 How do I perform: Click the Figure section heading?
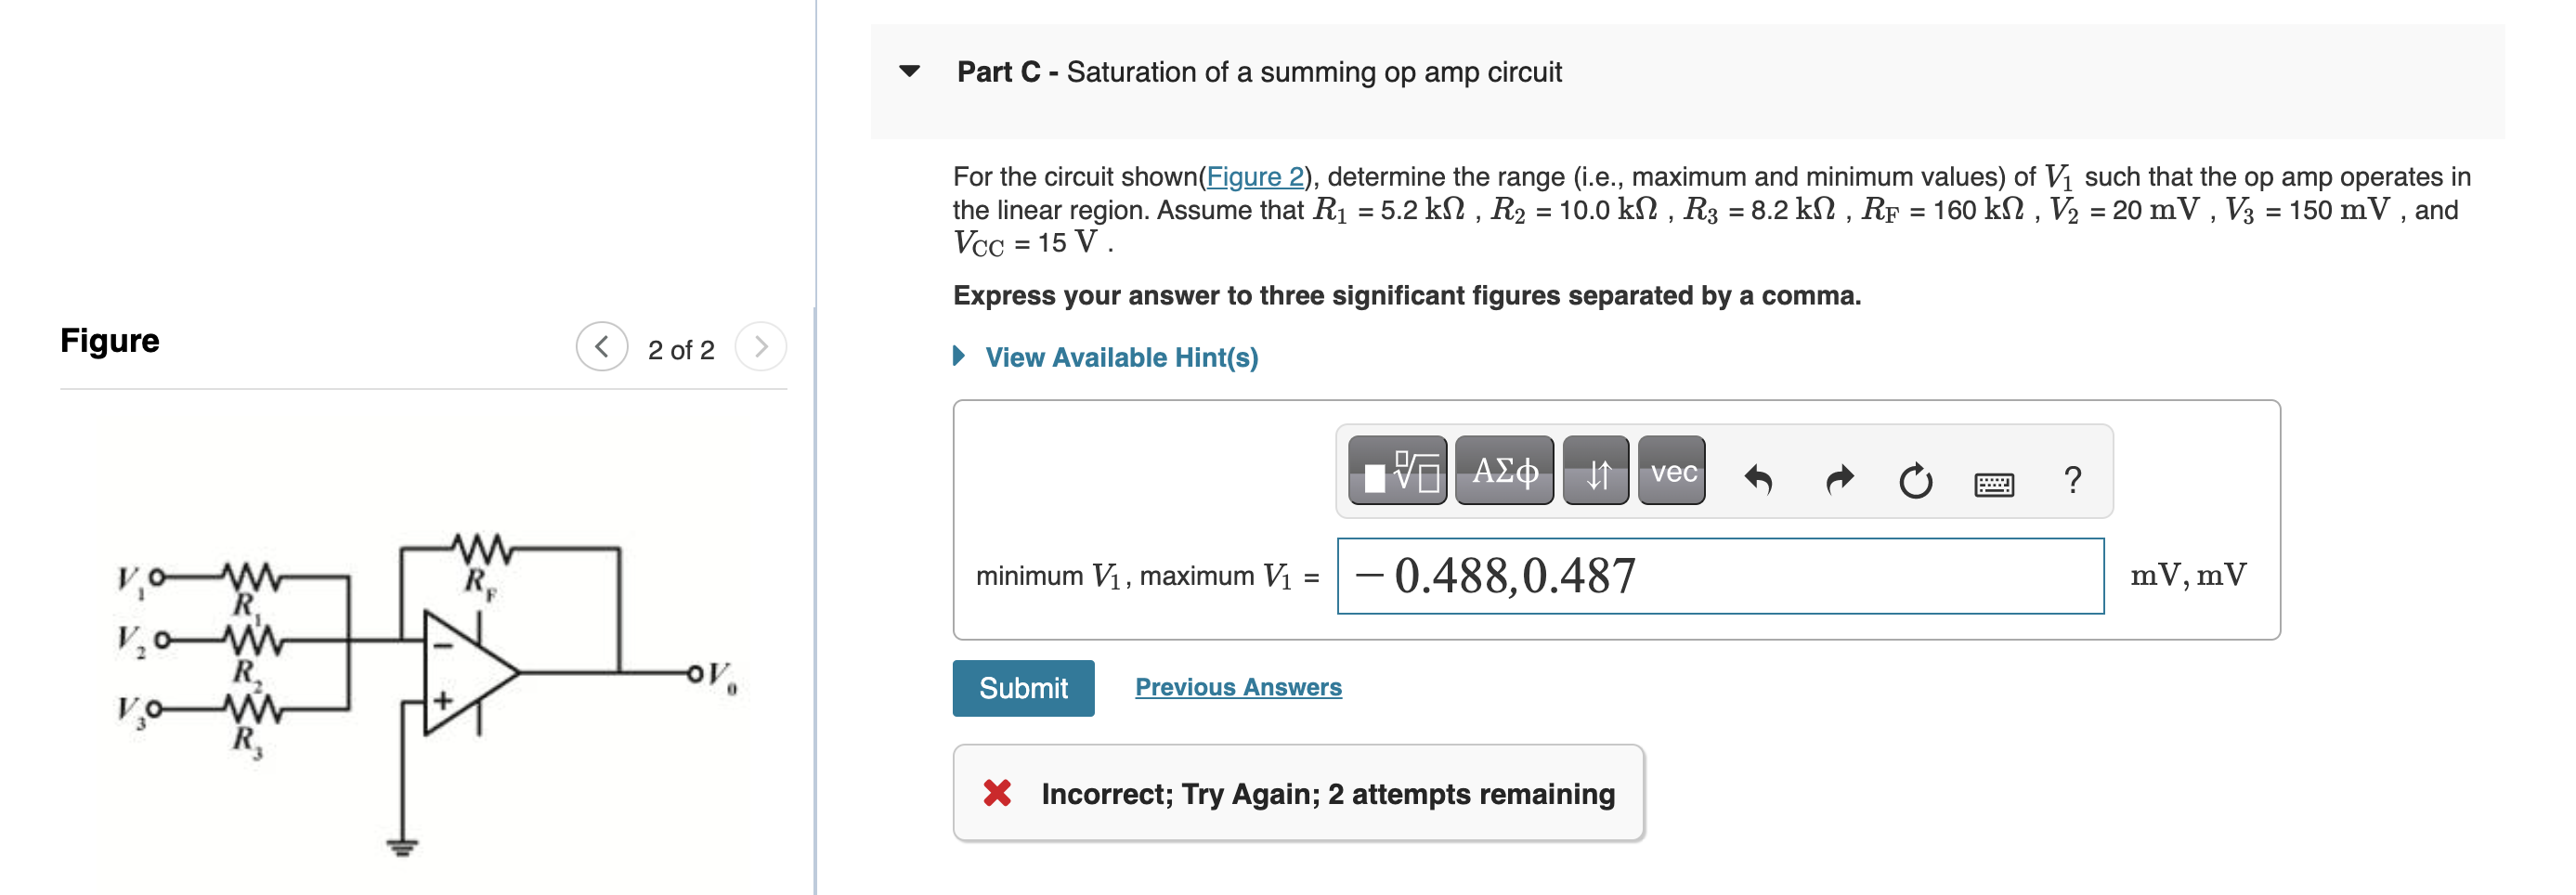point(109,340)
